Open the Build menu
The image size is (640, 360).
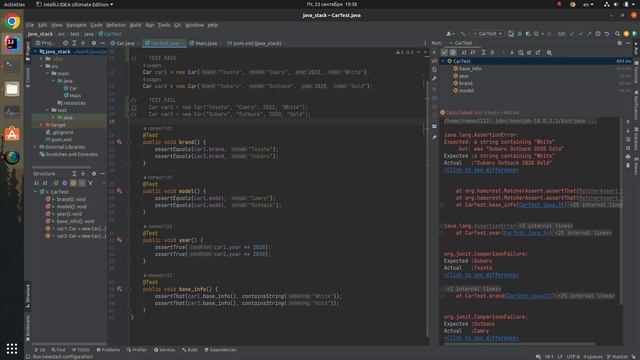pos(136,25)
